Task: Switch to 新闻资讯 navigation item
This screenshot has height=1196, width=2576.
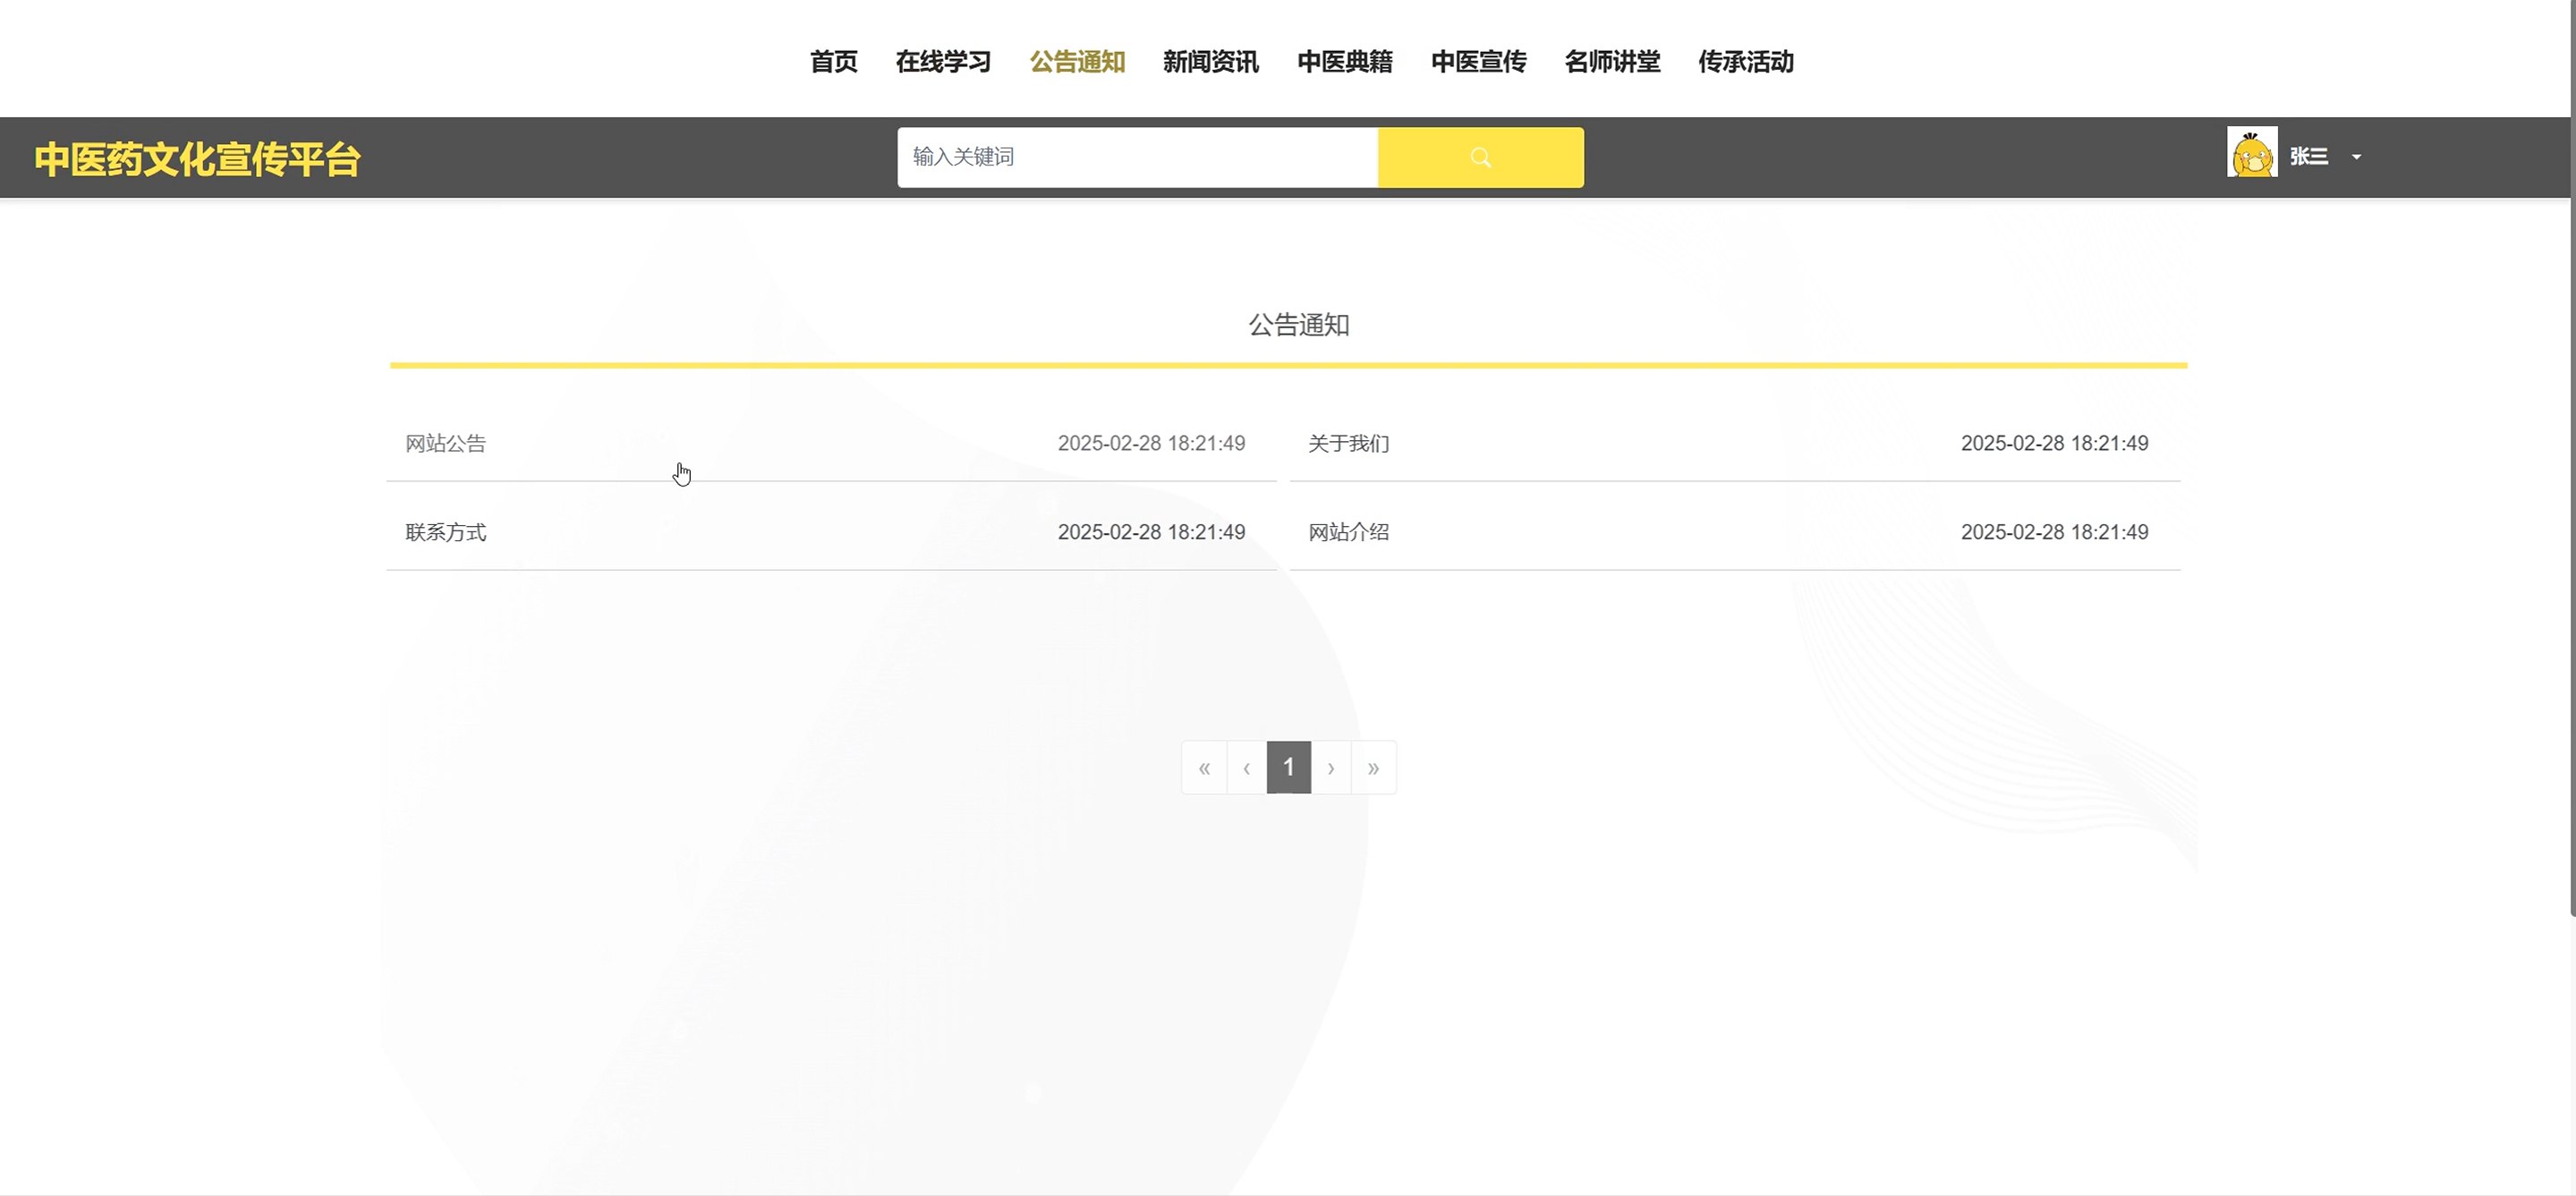Action: click(x=1210, y=62)
